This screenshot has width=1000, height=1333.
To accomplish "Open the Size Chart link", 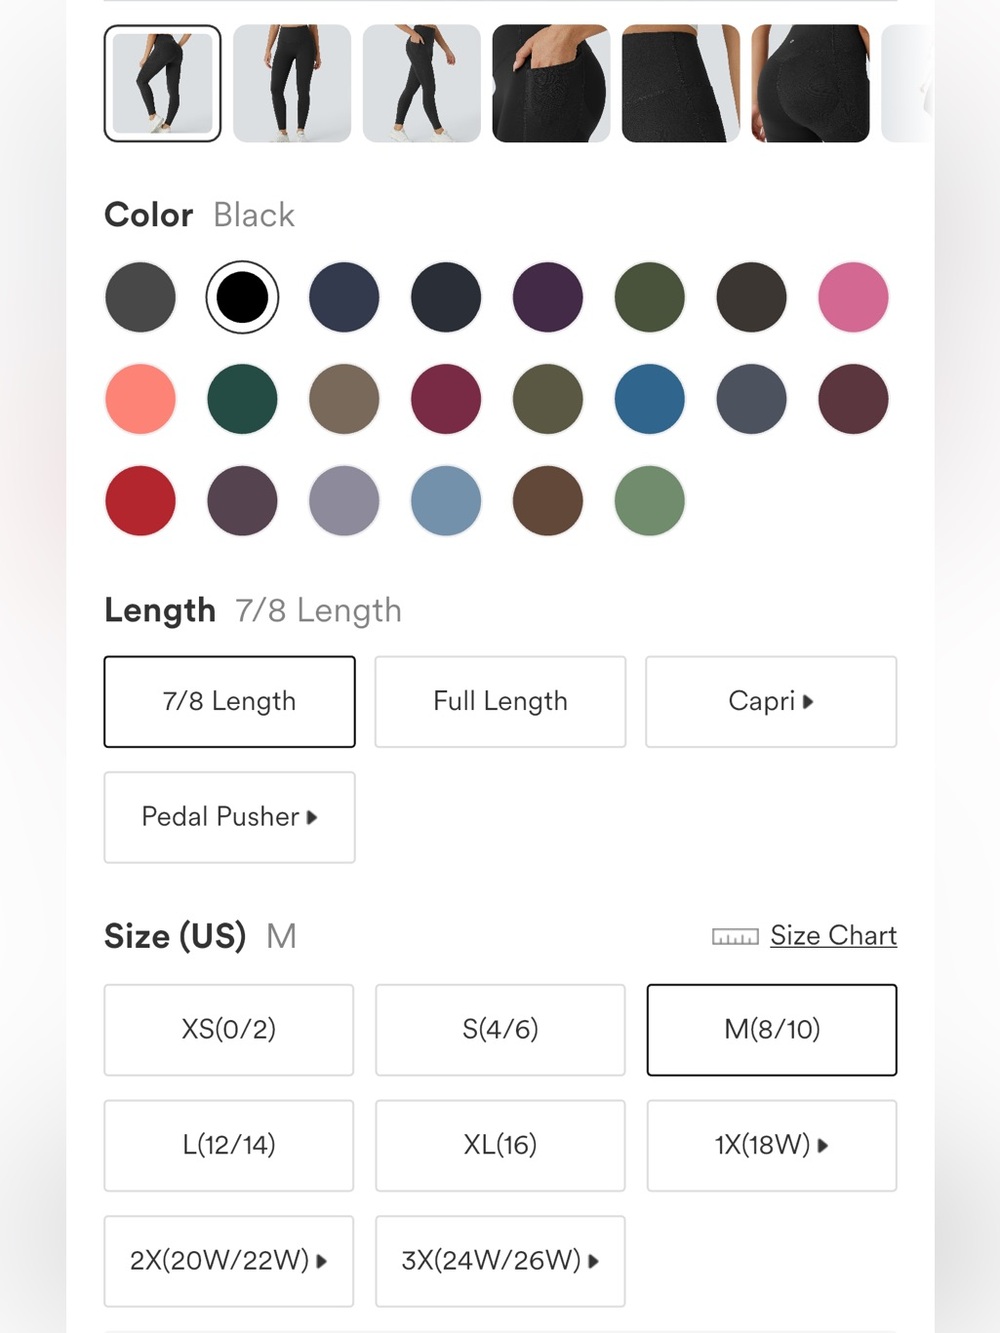I will click(x=833, y=935).
